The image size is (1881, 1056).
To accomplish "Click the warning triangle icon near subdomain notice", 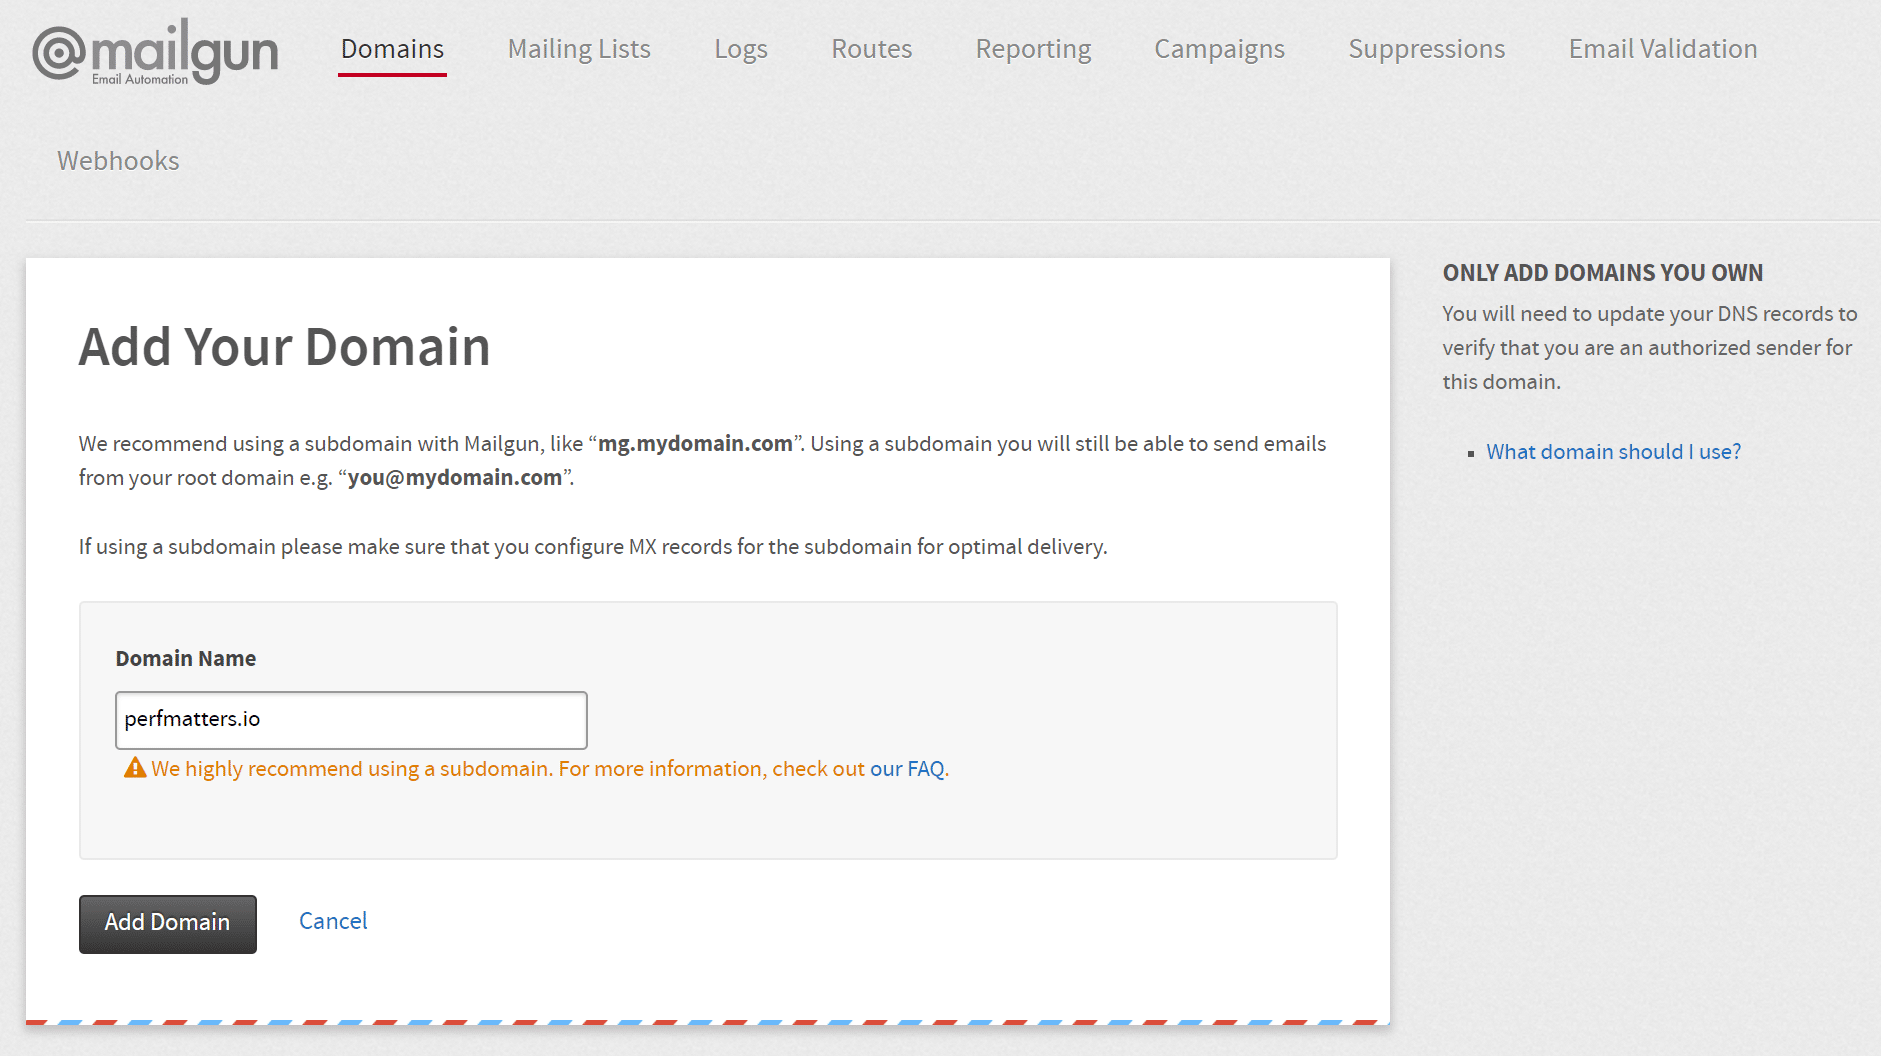I will (135, 768).
